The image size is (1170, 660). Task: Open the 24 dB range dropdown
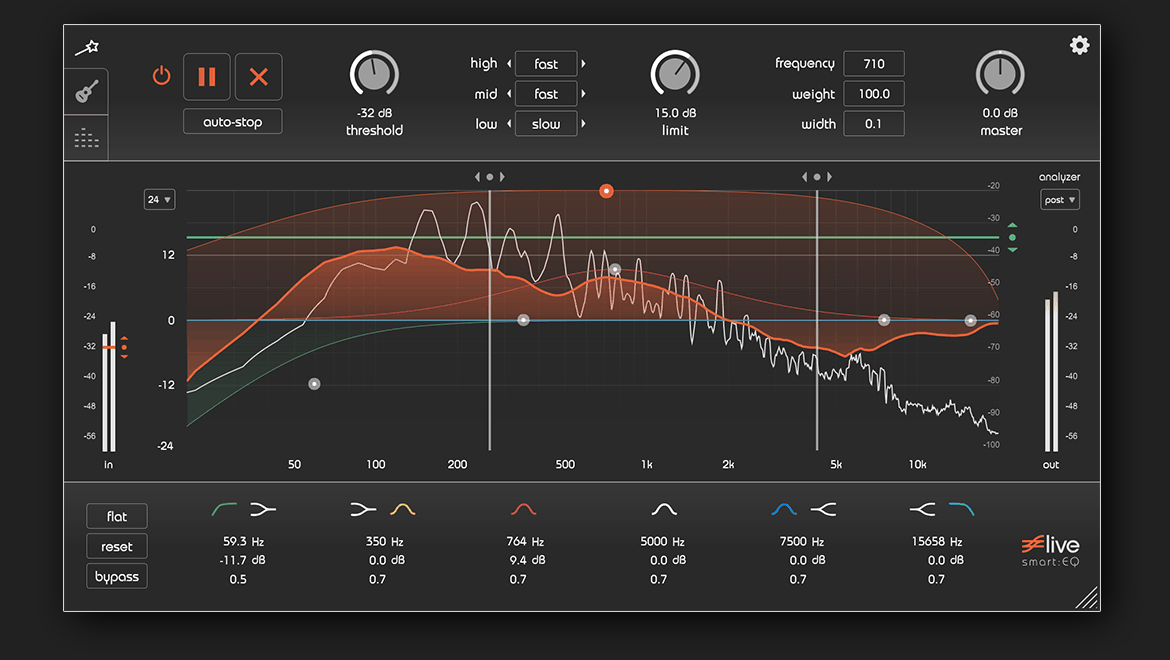pos(160,200)
